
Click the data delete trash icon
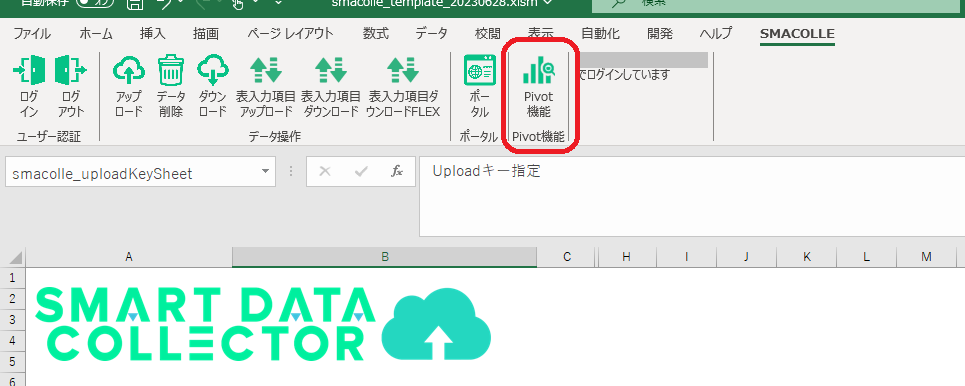(170, 70)
